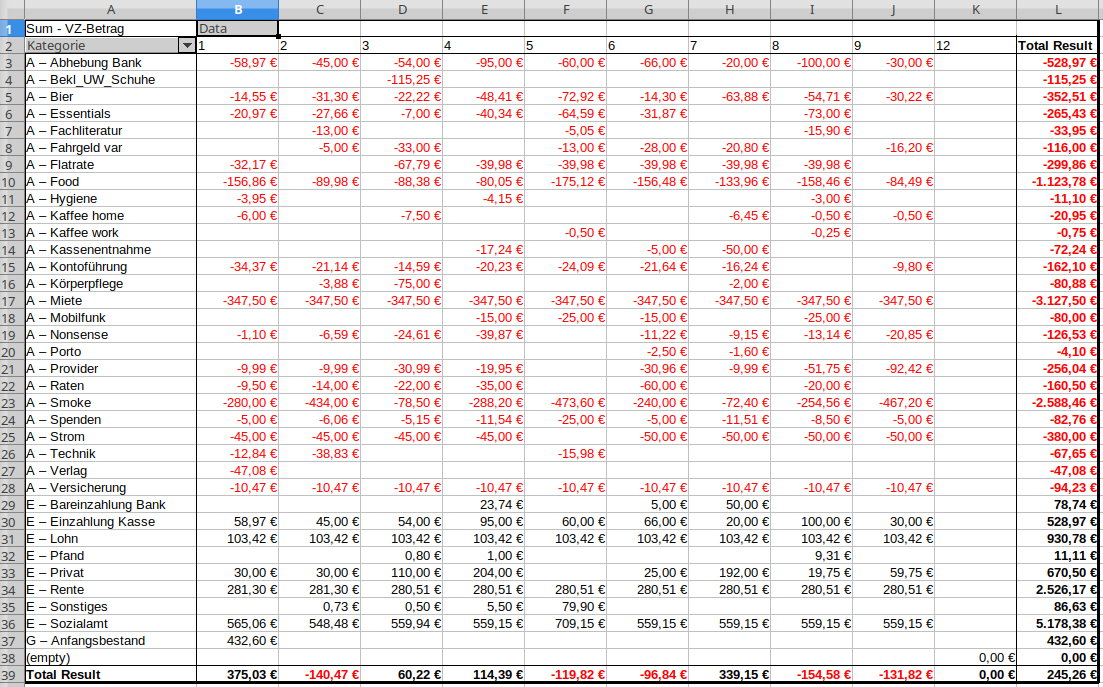Click the G – Anfangsbestand row label

(x=110, y=641)
